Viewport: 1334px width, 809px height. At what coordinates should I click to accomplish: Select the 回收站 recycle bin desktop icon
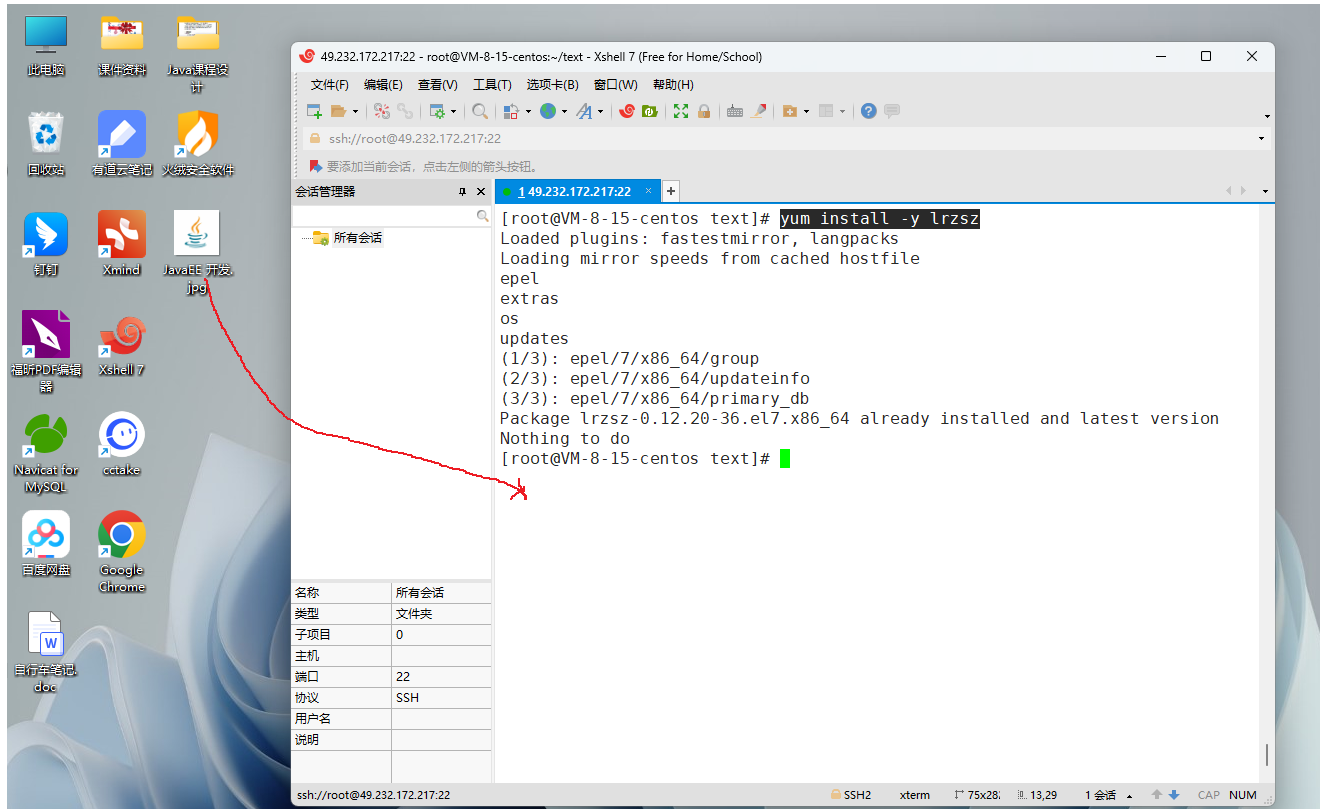(46, 144)
